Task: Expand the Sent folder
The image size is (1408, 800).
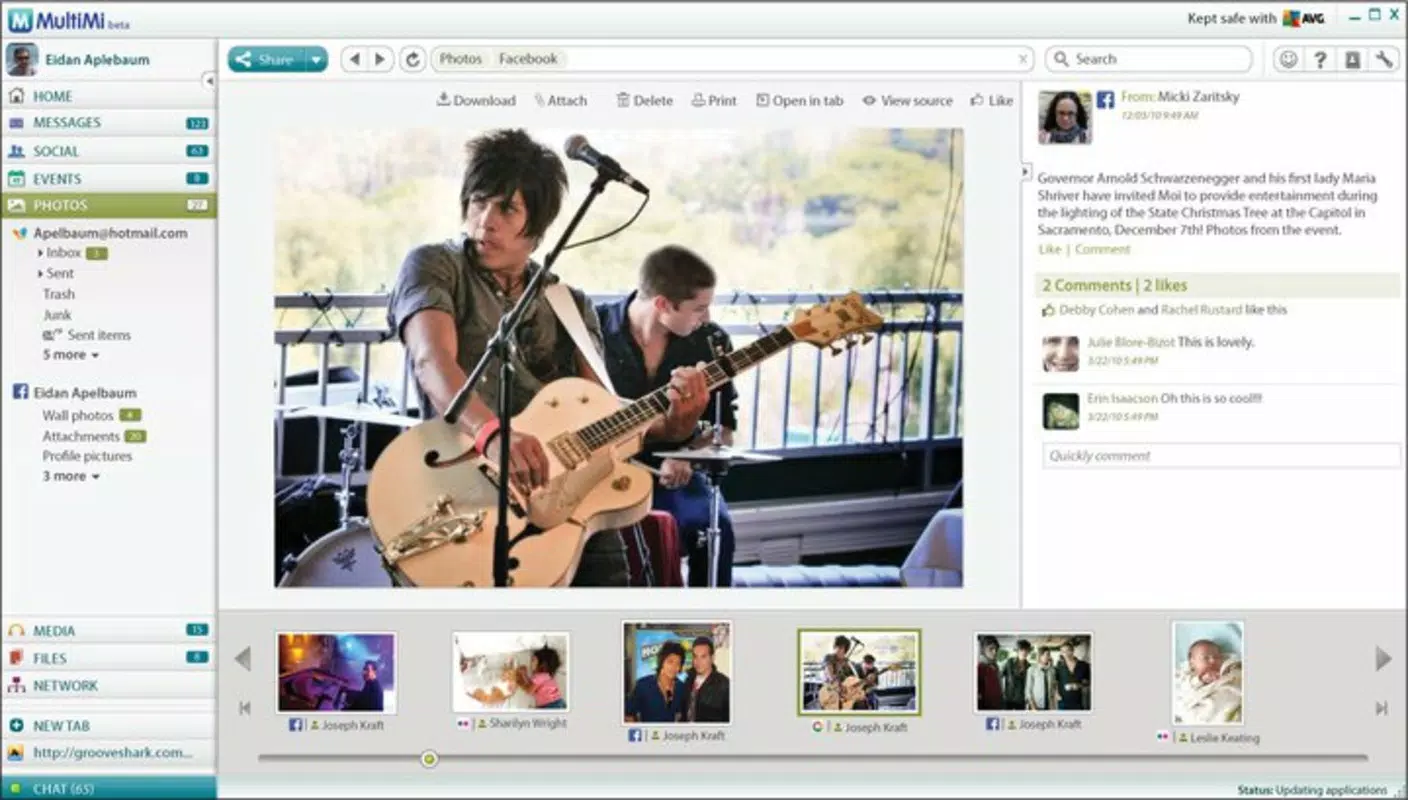Action: (x=40, y=273)
